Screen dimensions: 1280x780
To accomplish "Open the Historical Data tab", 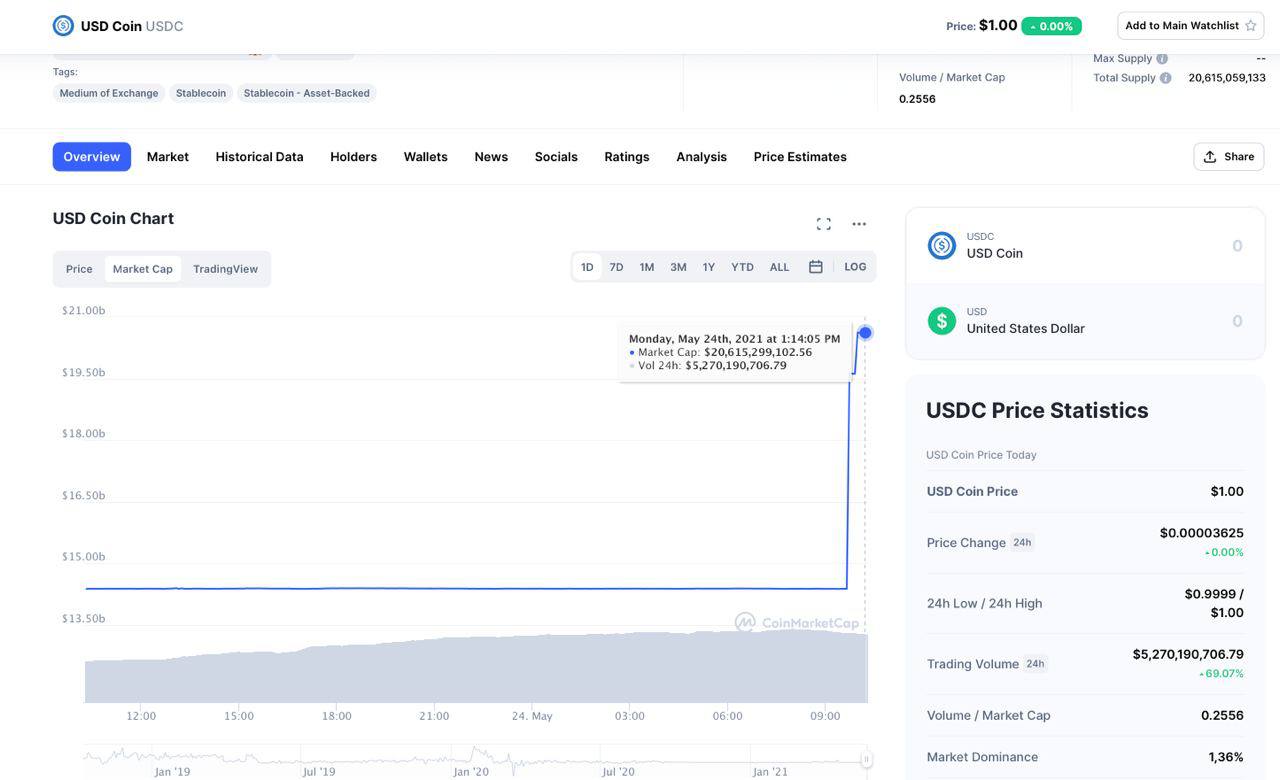I will coord(260,157).
